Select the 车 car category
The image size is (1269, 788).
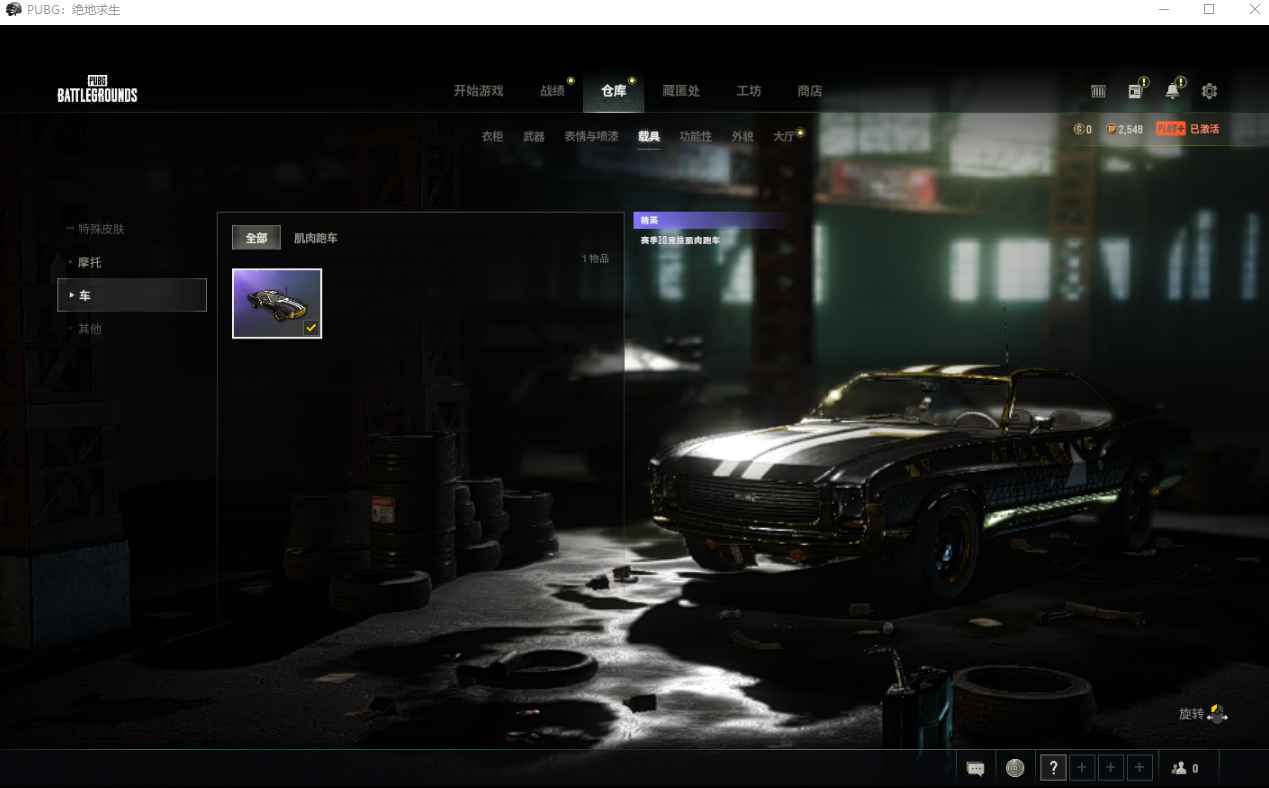(132, 295)
